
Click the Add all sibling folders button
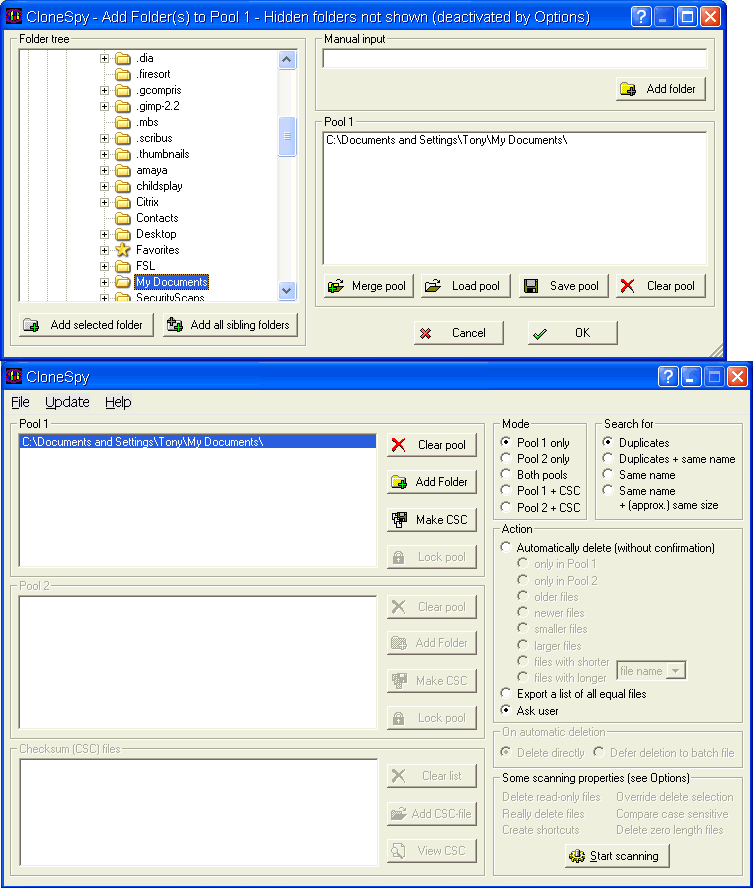(230, 325)
